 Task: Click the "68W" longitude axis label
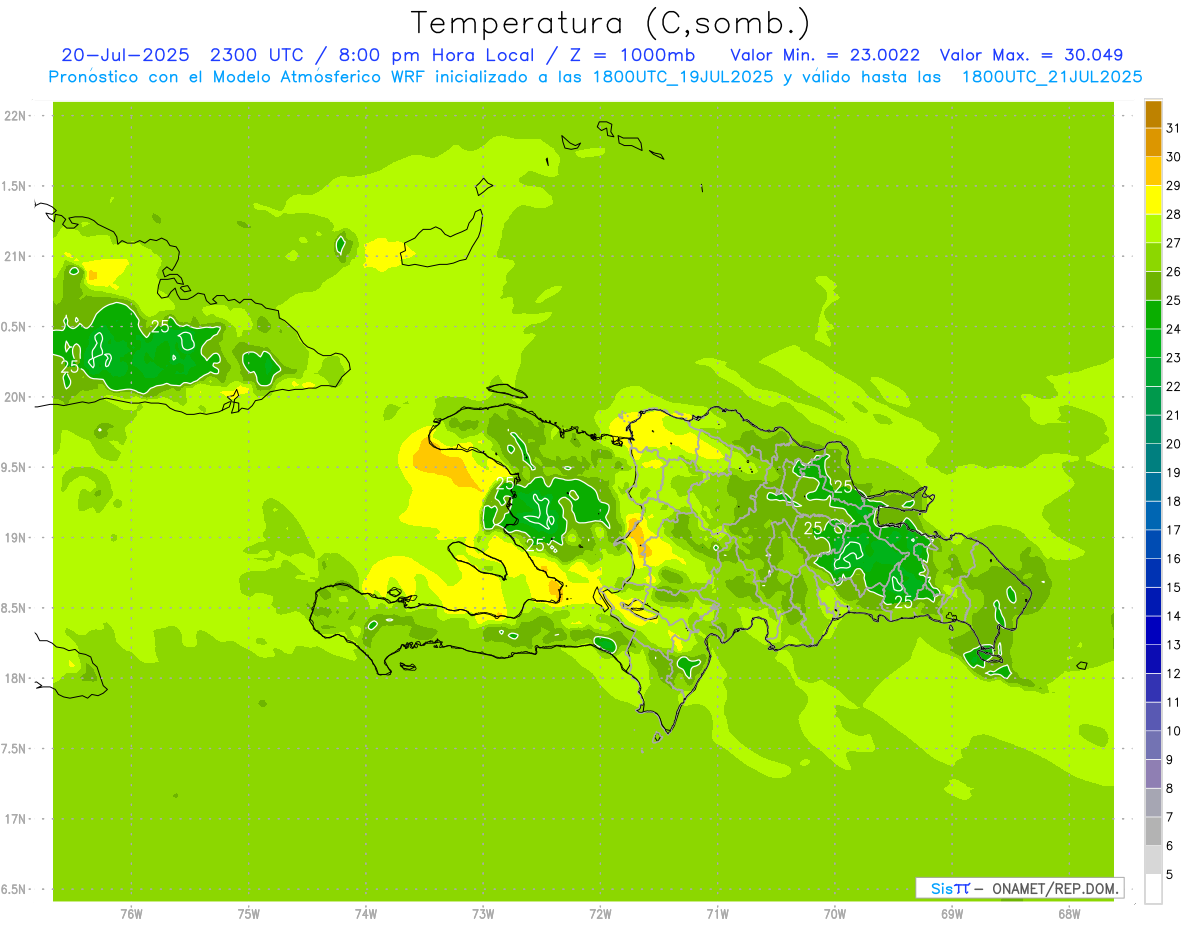coord(1069,914)
